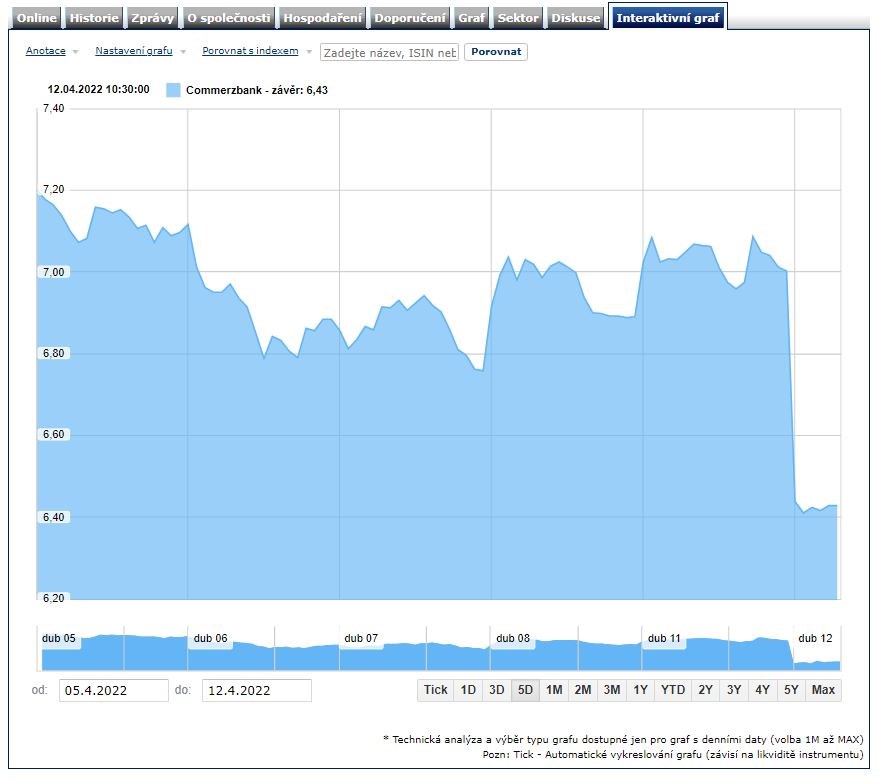
Task: Click the 'do' end date field
Action: point(256,690)
